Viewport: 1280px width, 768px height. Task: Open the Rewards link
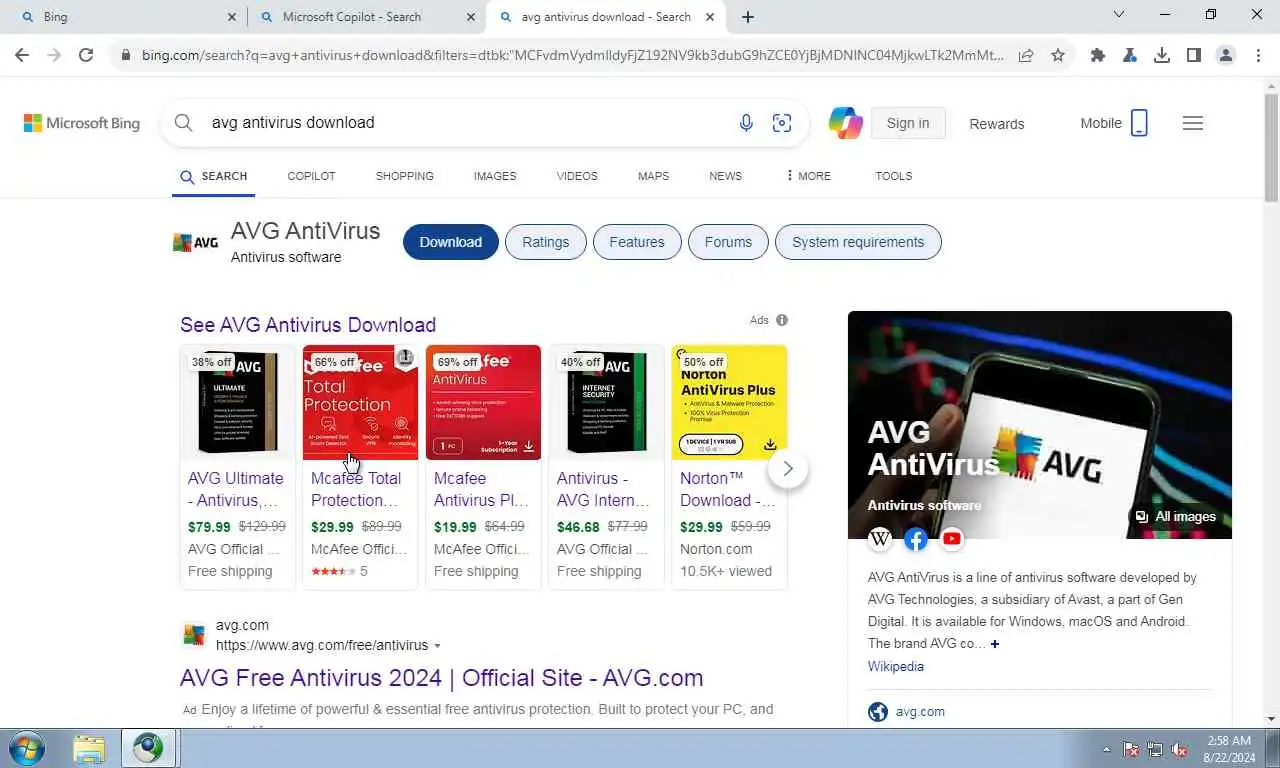point(997,124)
